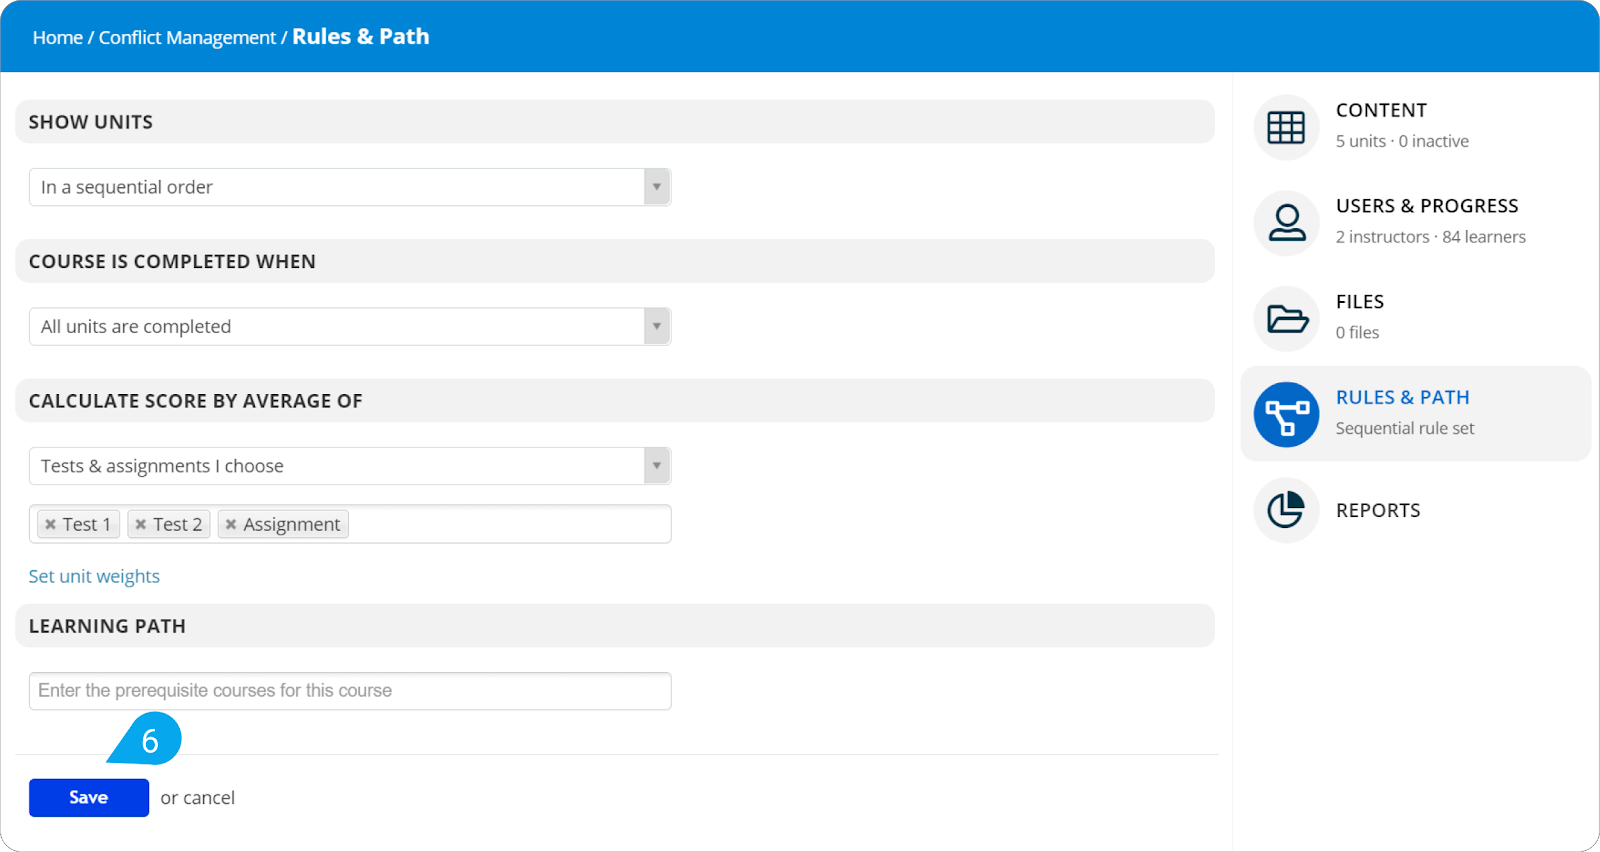This screenshot has width=1600, height=852.
Task: Open Set unit weights link
Action: tap(94, 576)
